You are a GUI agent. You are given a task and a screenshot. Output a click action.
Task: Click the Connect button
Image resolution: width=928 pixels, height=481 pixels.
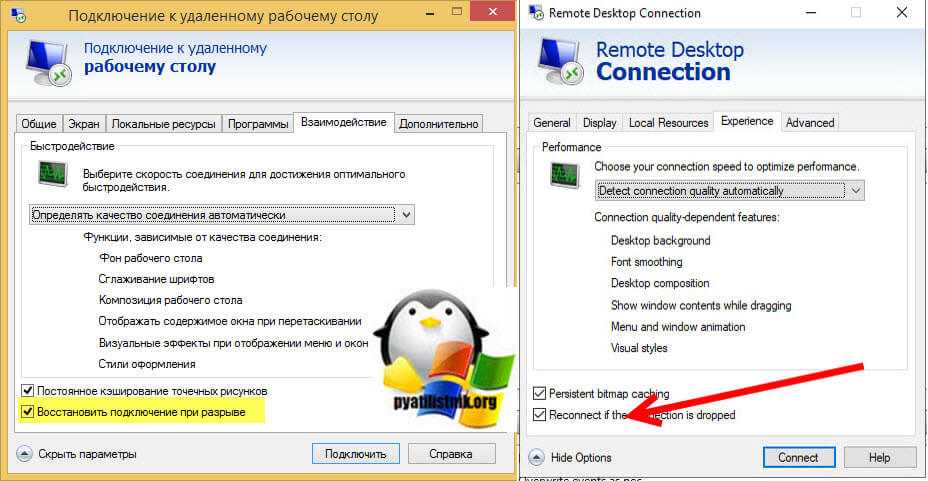798,457
